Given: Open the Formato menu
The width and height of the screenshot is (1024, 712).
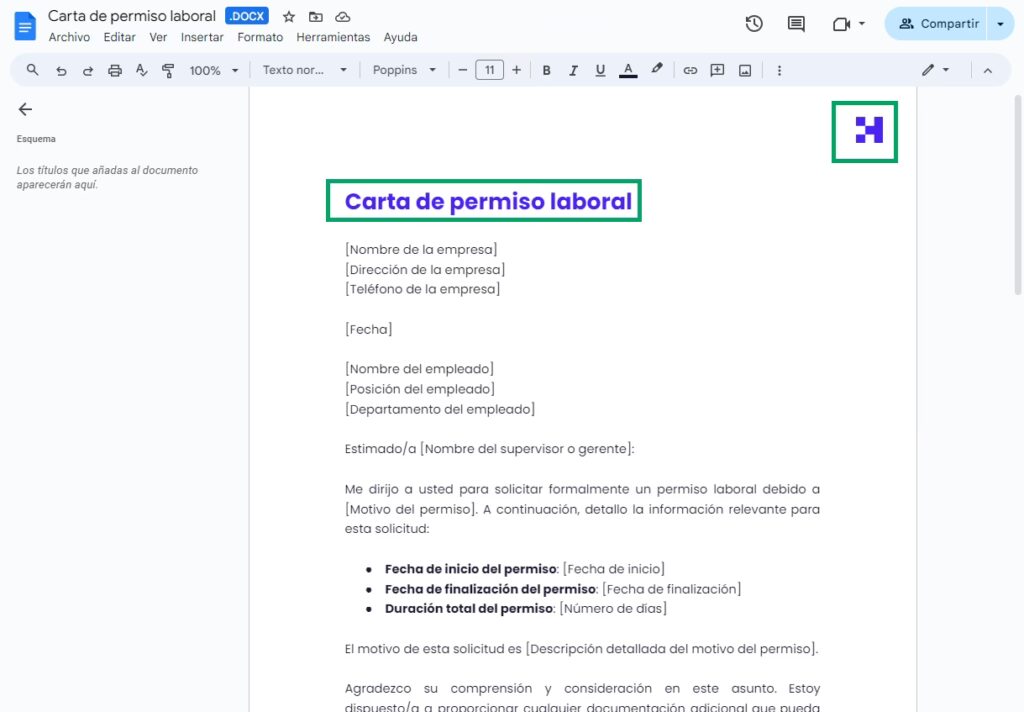Looking at the screenshot, I should pos(260,37).
